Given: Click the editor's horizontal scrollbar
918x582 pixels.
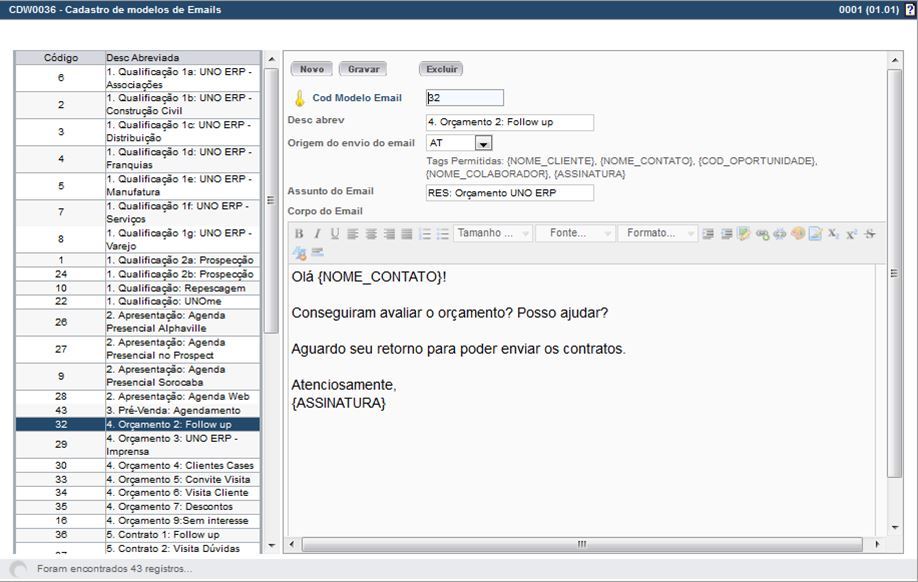Looking at the screenshot, I should (x=581, y=545).
